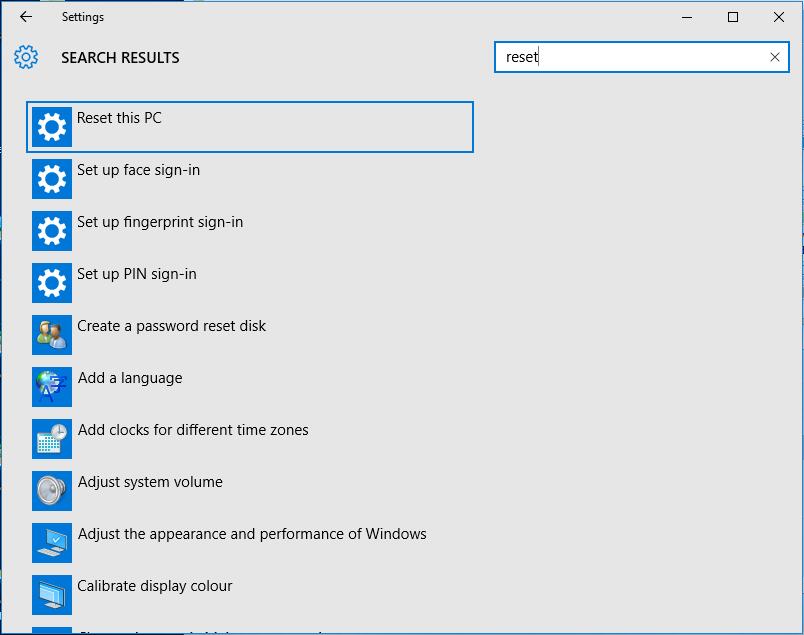Click the users icon for password reset disk

(x=52, y=334)
